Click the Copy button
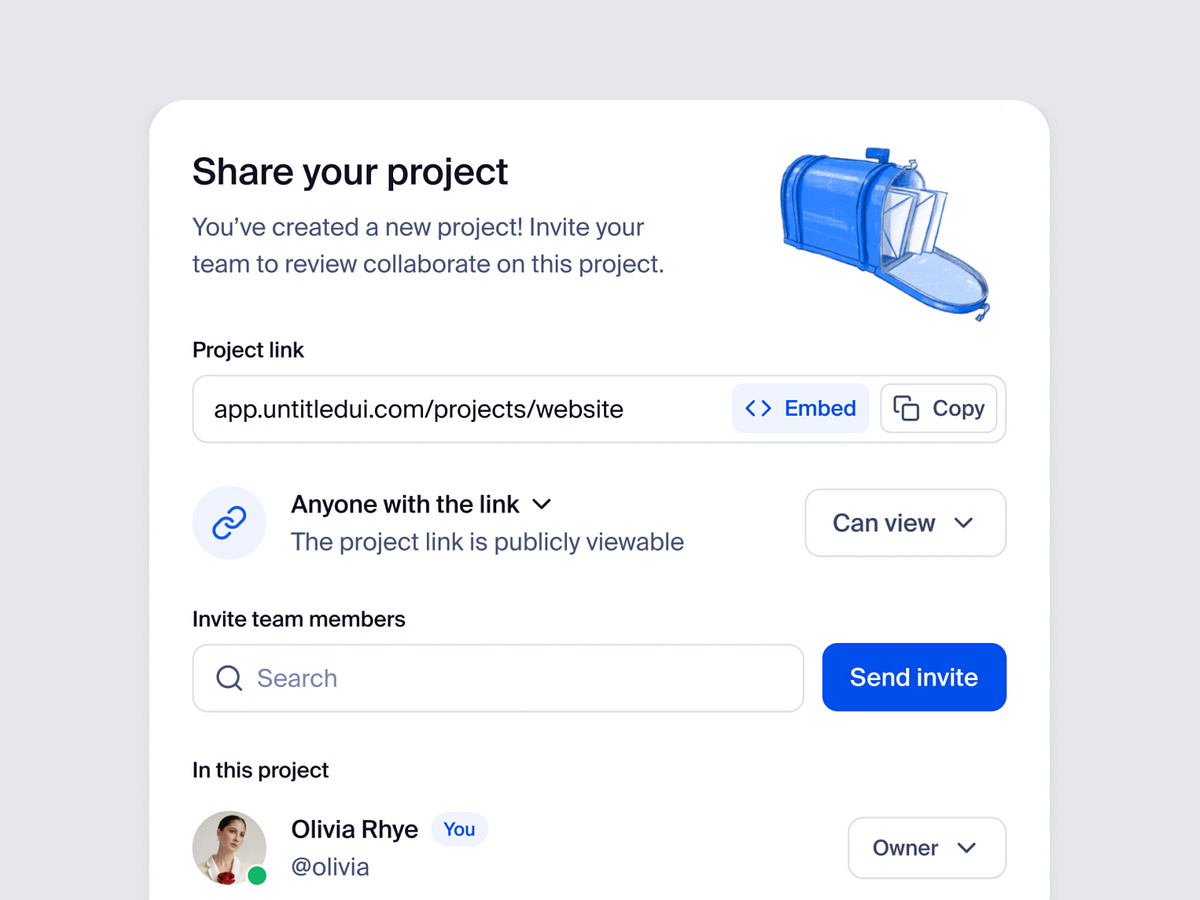Viewport: 1200px width, 900px height. [x=938, y=408]
